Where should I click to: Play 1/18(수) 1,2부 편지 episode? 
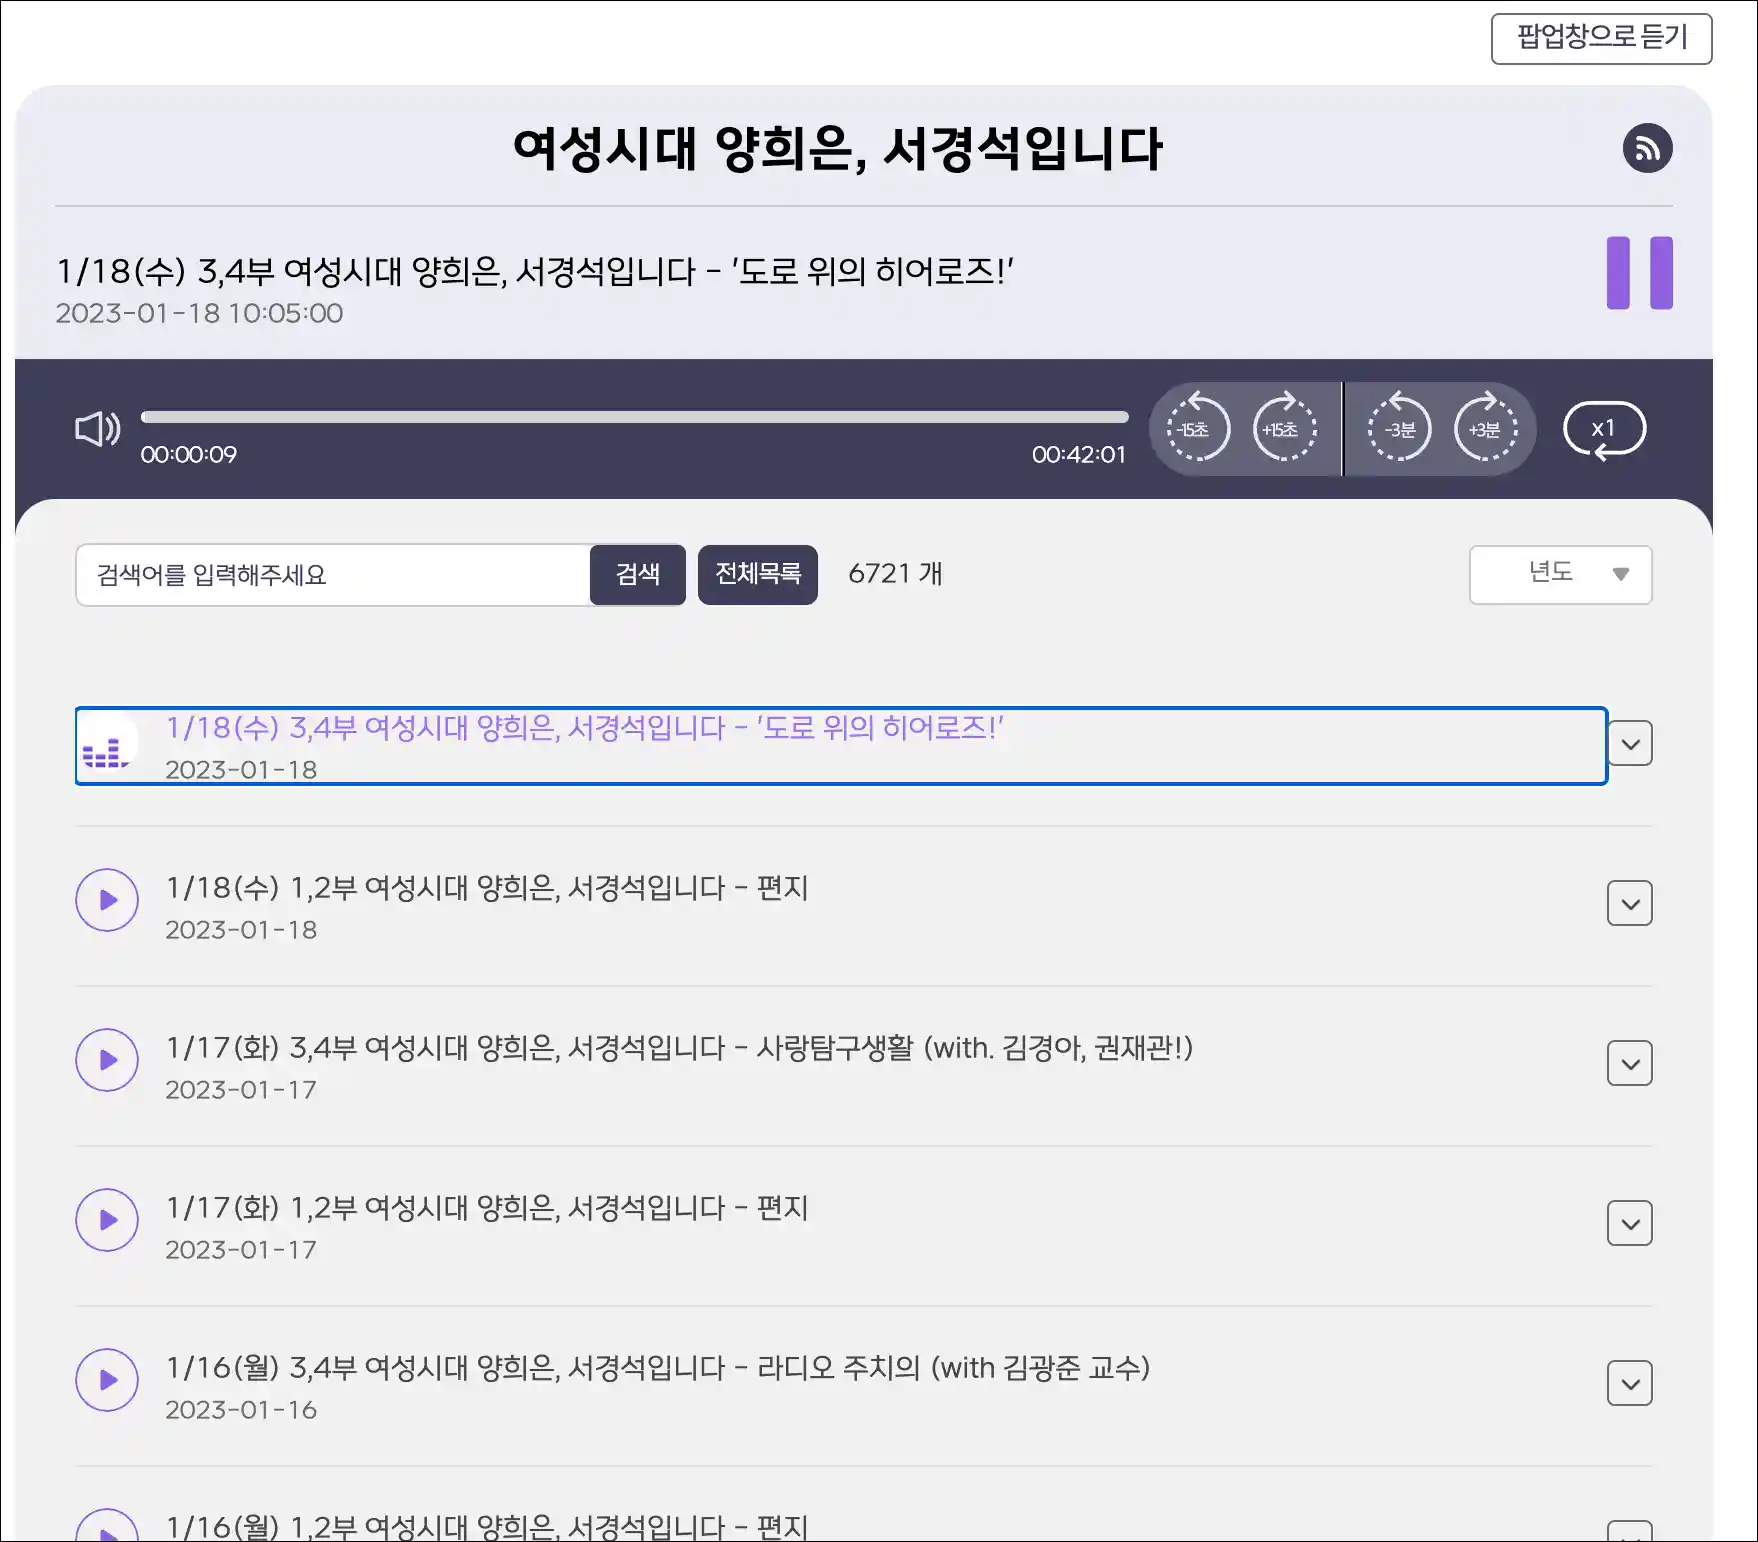pyautogui.click(x=107, y=900)
